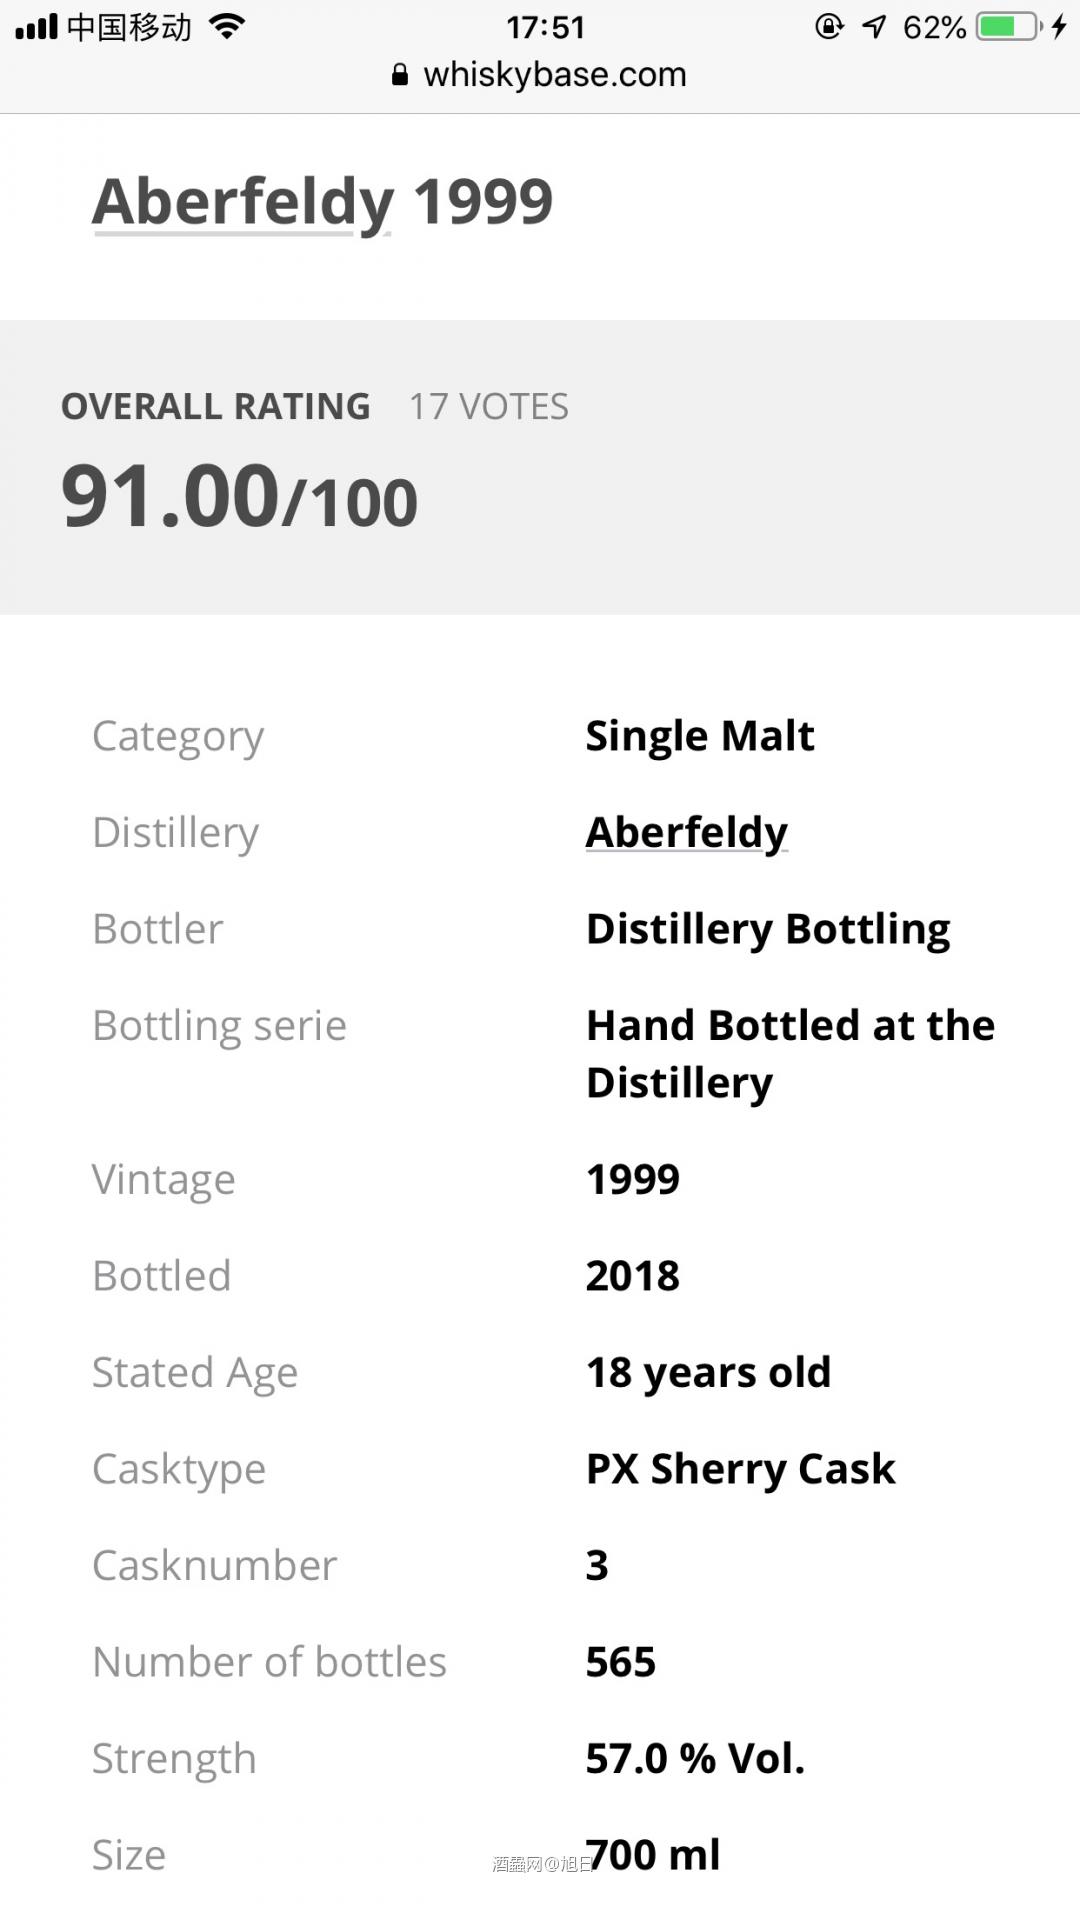Tap the charging bolt icon
The width and height of the screenshot is (1080, 1920).
tap(1059, 27)
